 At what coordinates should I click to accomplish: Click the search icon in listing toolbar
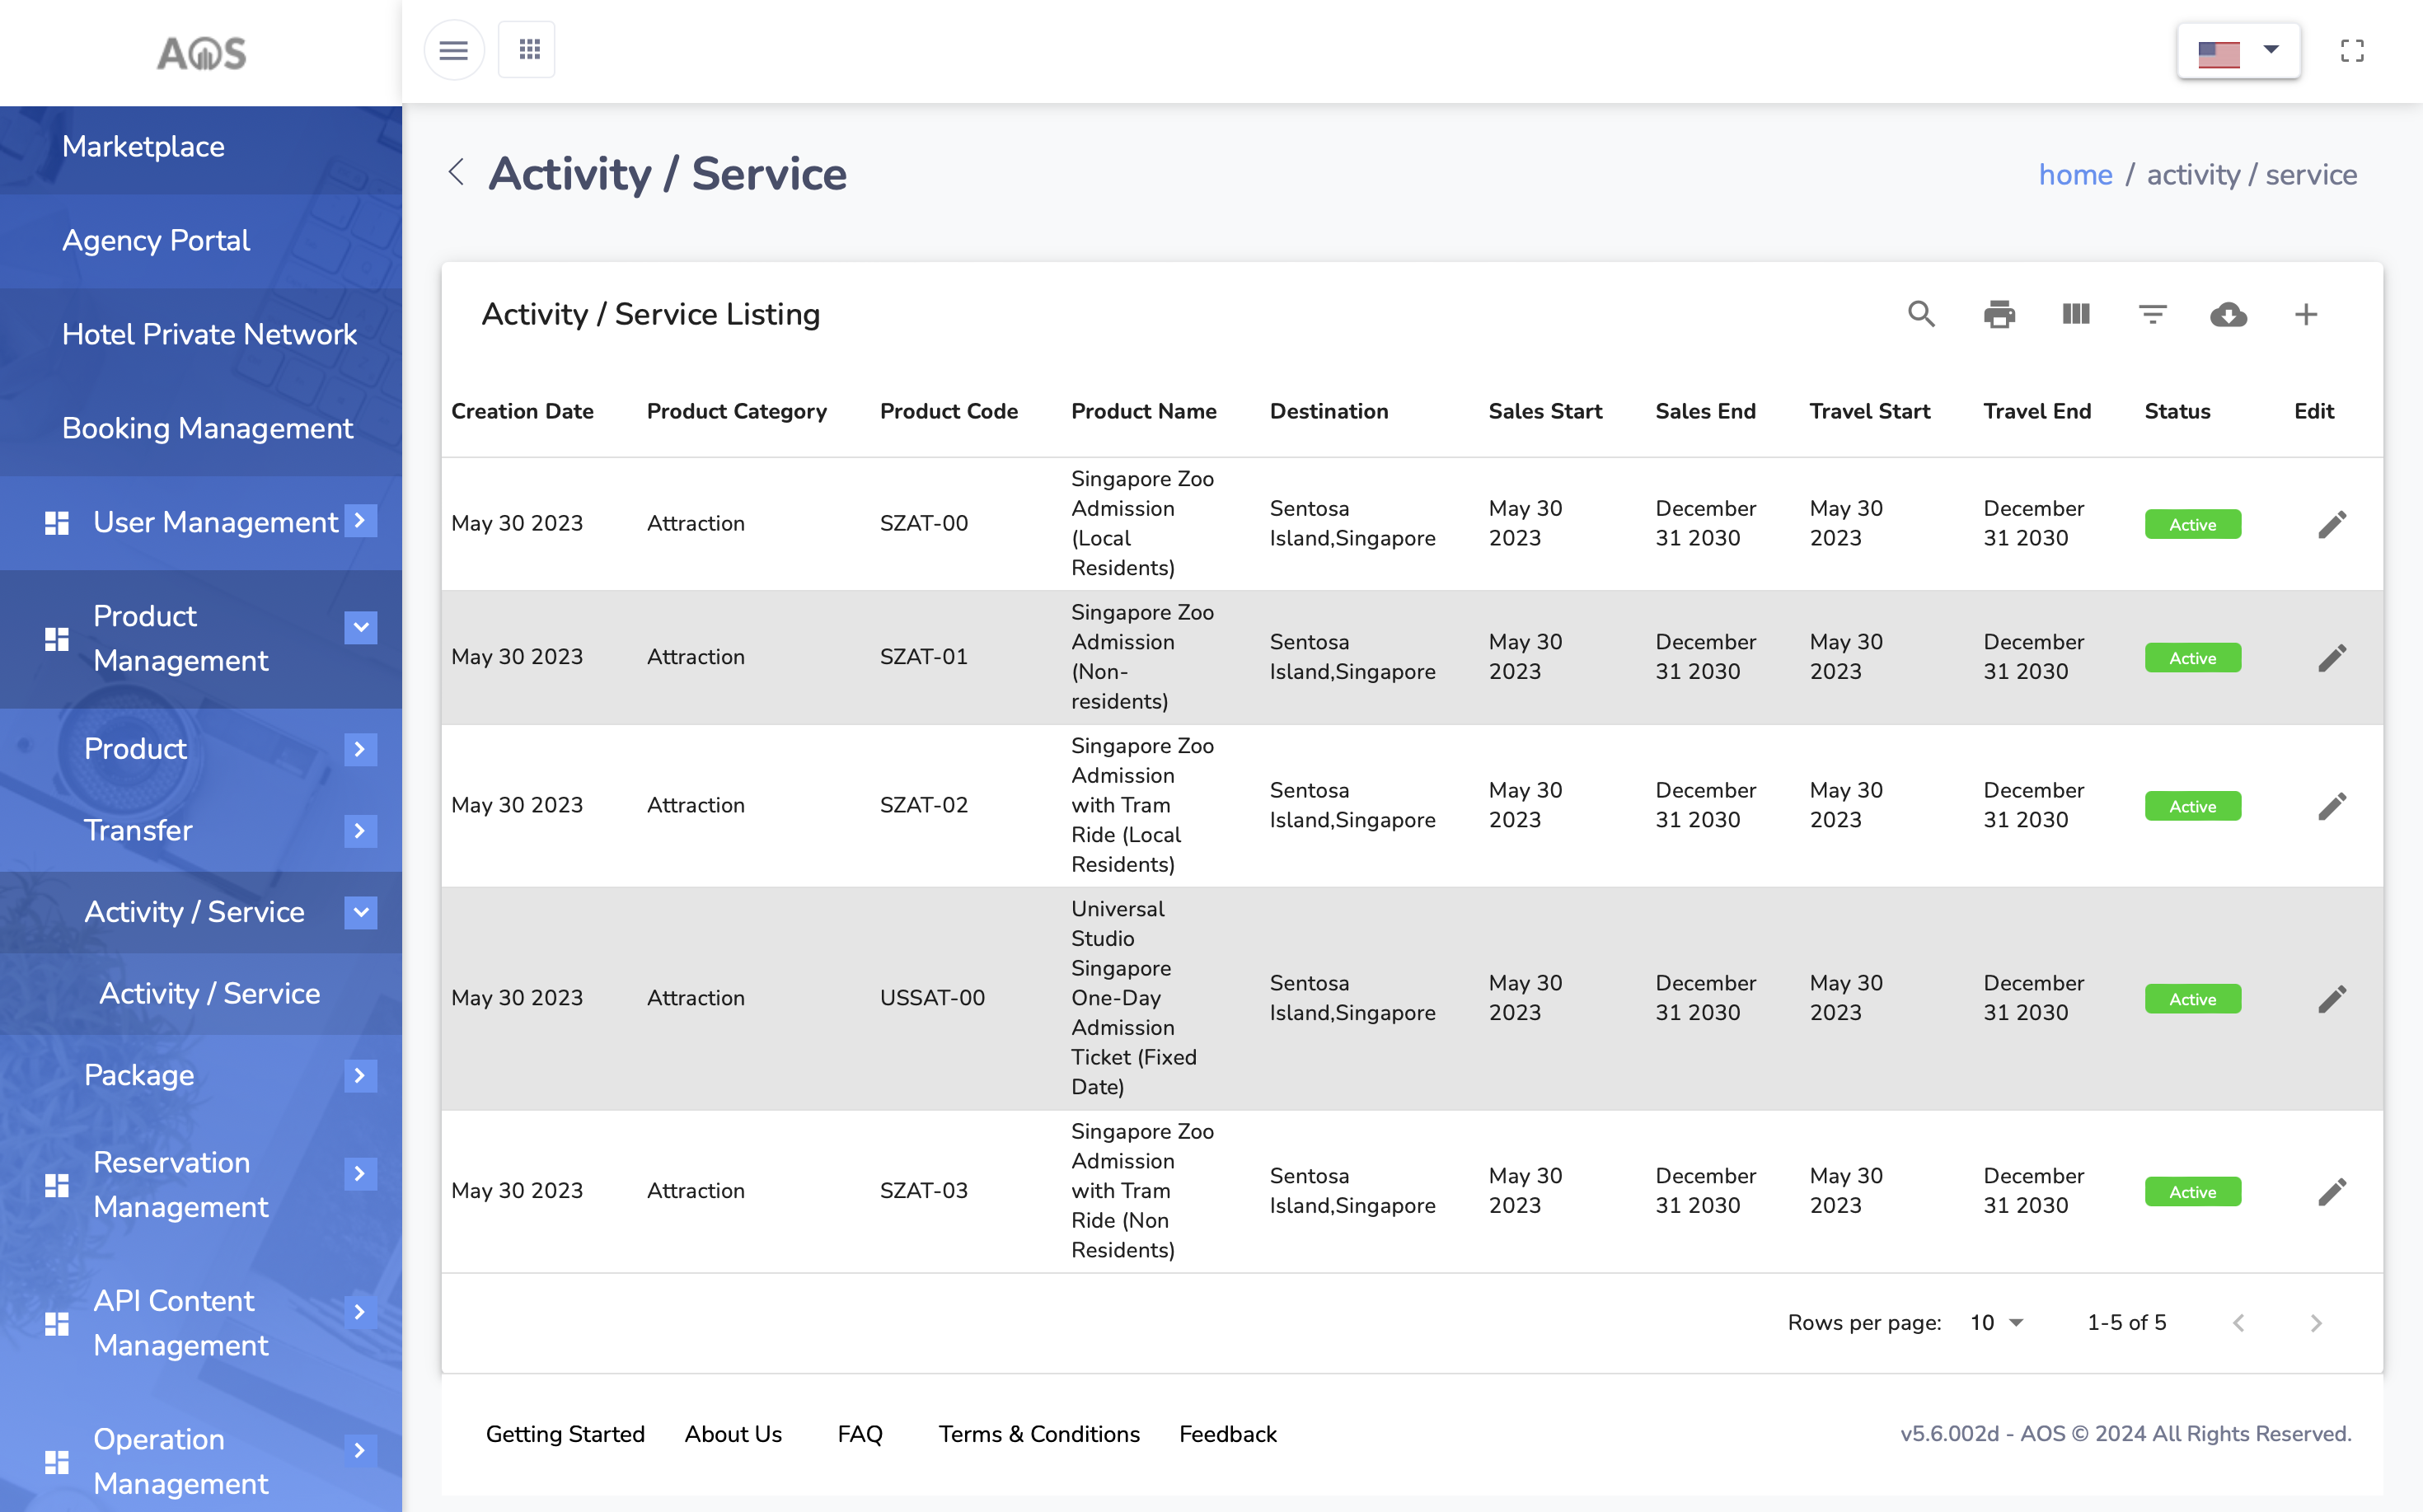[x=1921, y=314]
